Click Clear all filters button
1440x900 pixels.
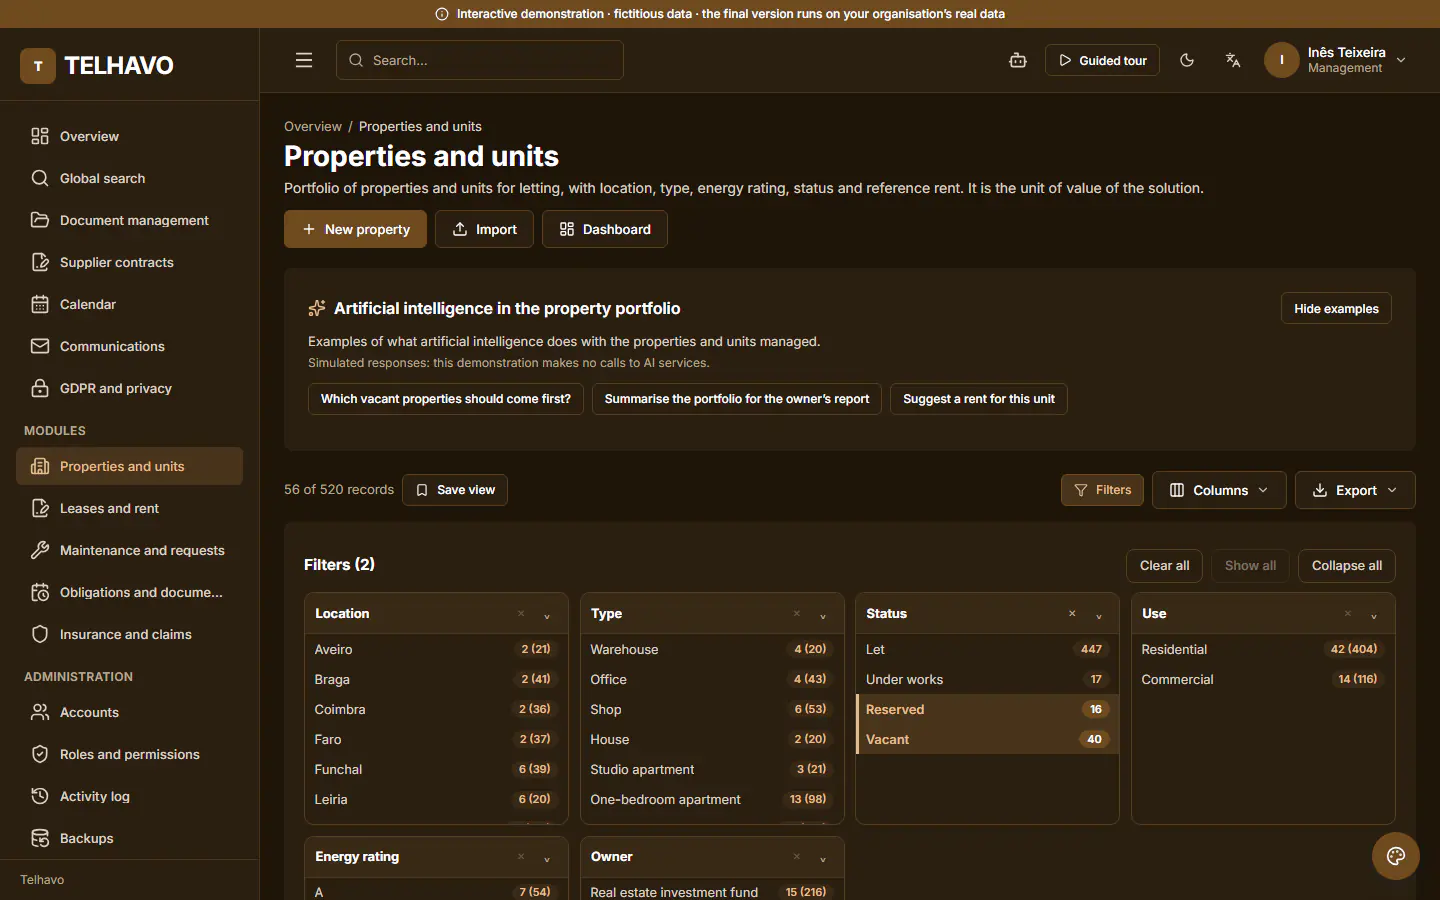1164,566
